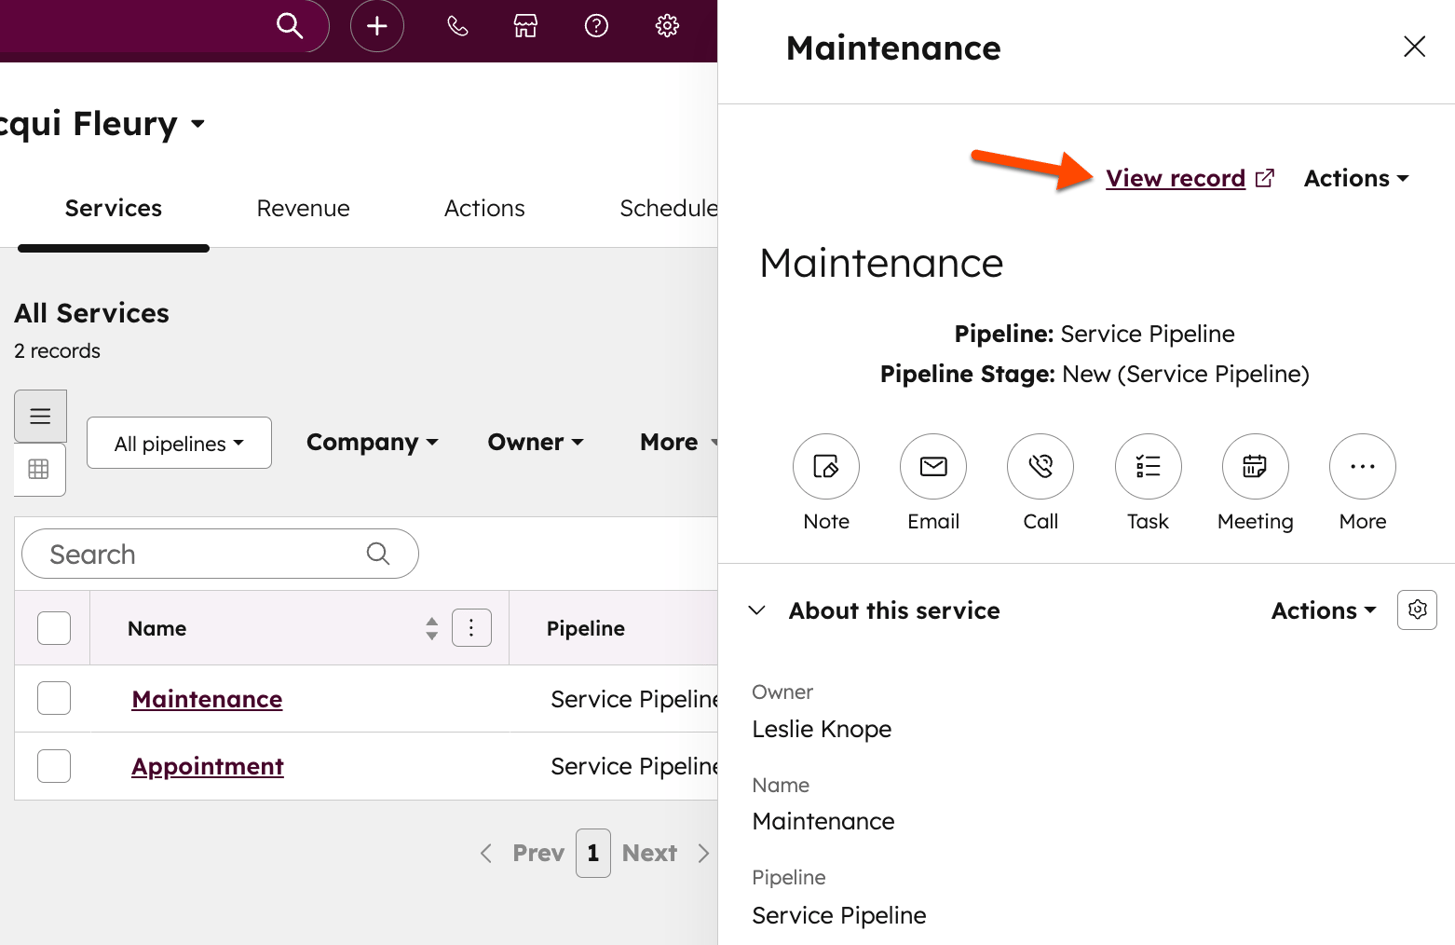
Task: Open the Actions menu in the side panel
Action: [x=1355, y=176]
